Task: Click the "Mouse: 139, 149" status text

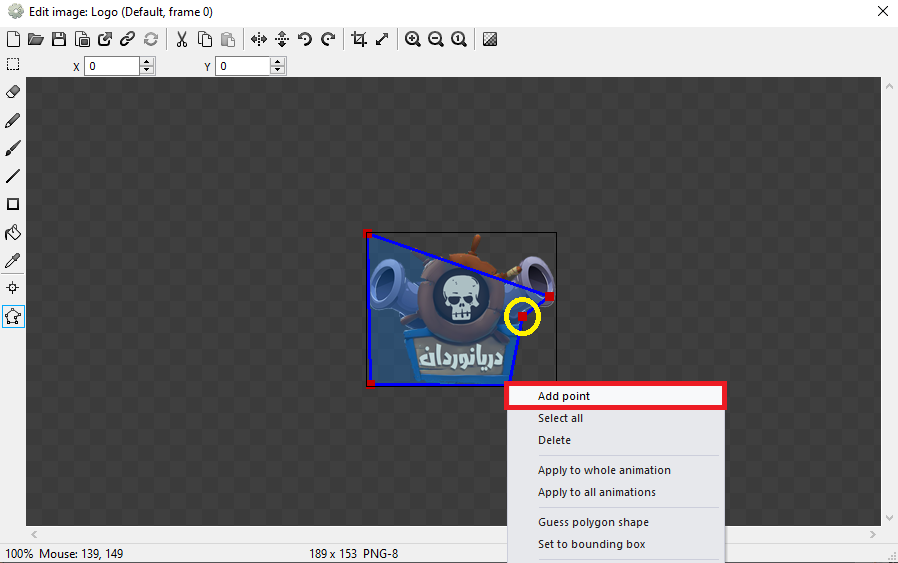Action: (81, 554)
